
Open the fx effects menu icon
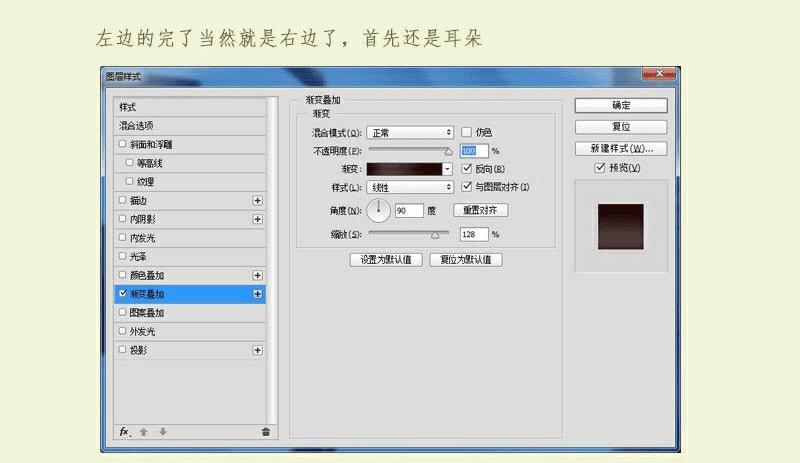point(124,432)
